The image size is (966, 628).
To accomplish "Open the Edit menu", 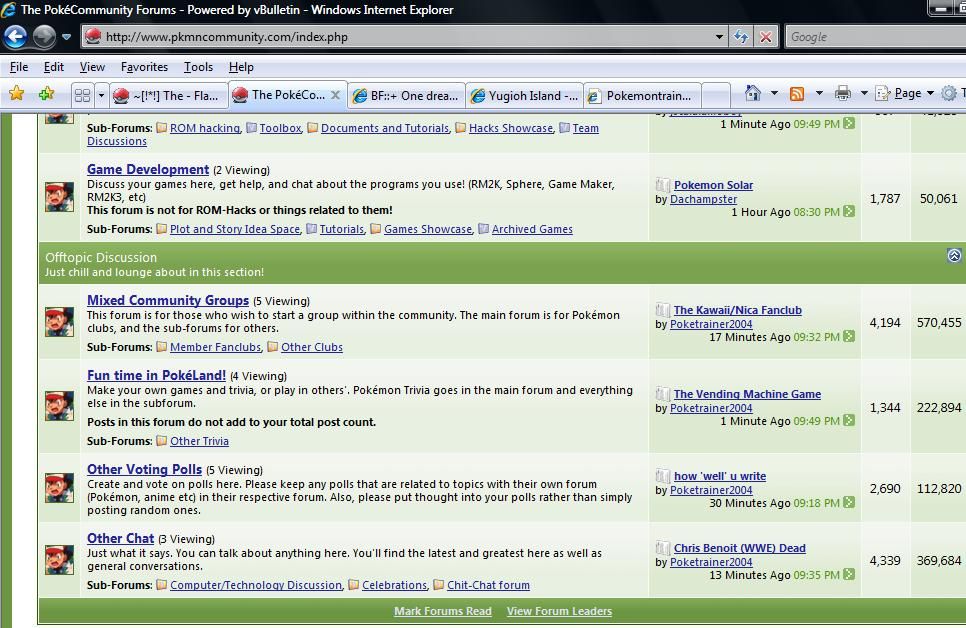I will 54,67.
